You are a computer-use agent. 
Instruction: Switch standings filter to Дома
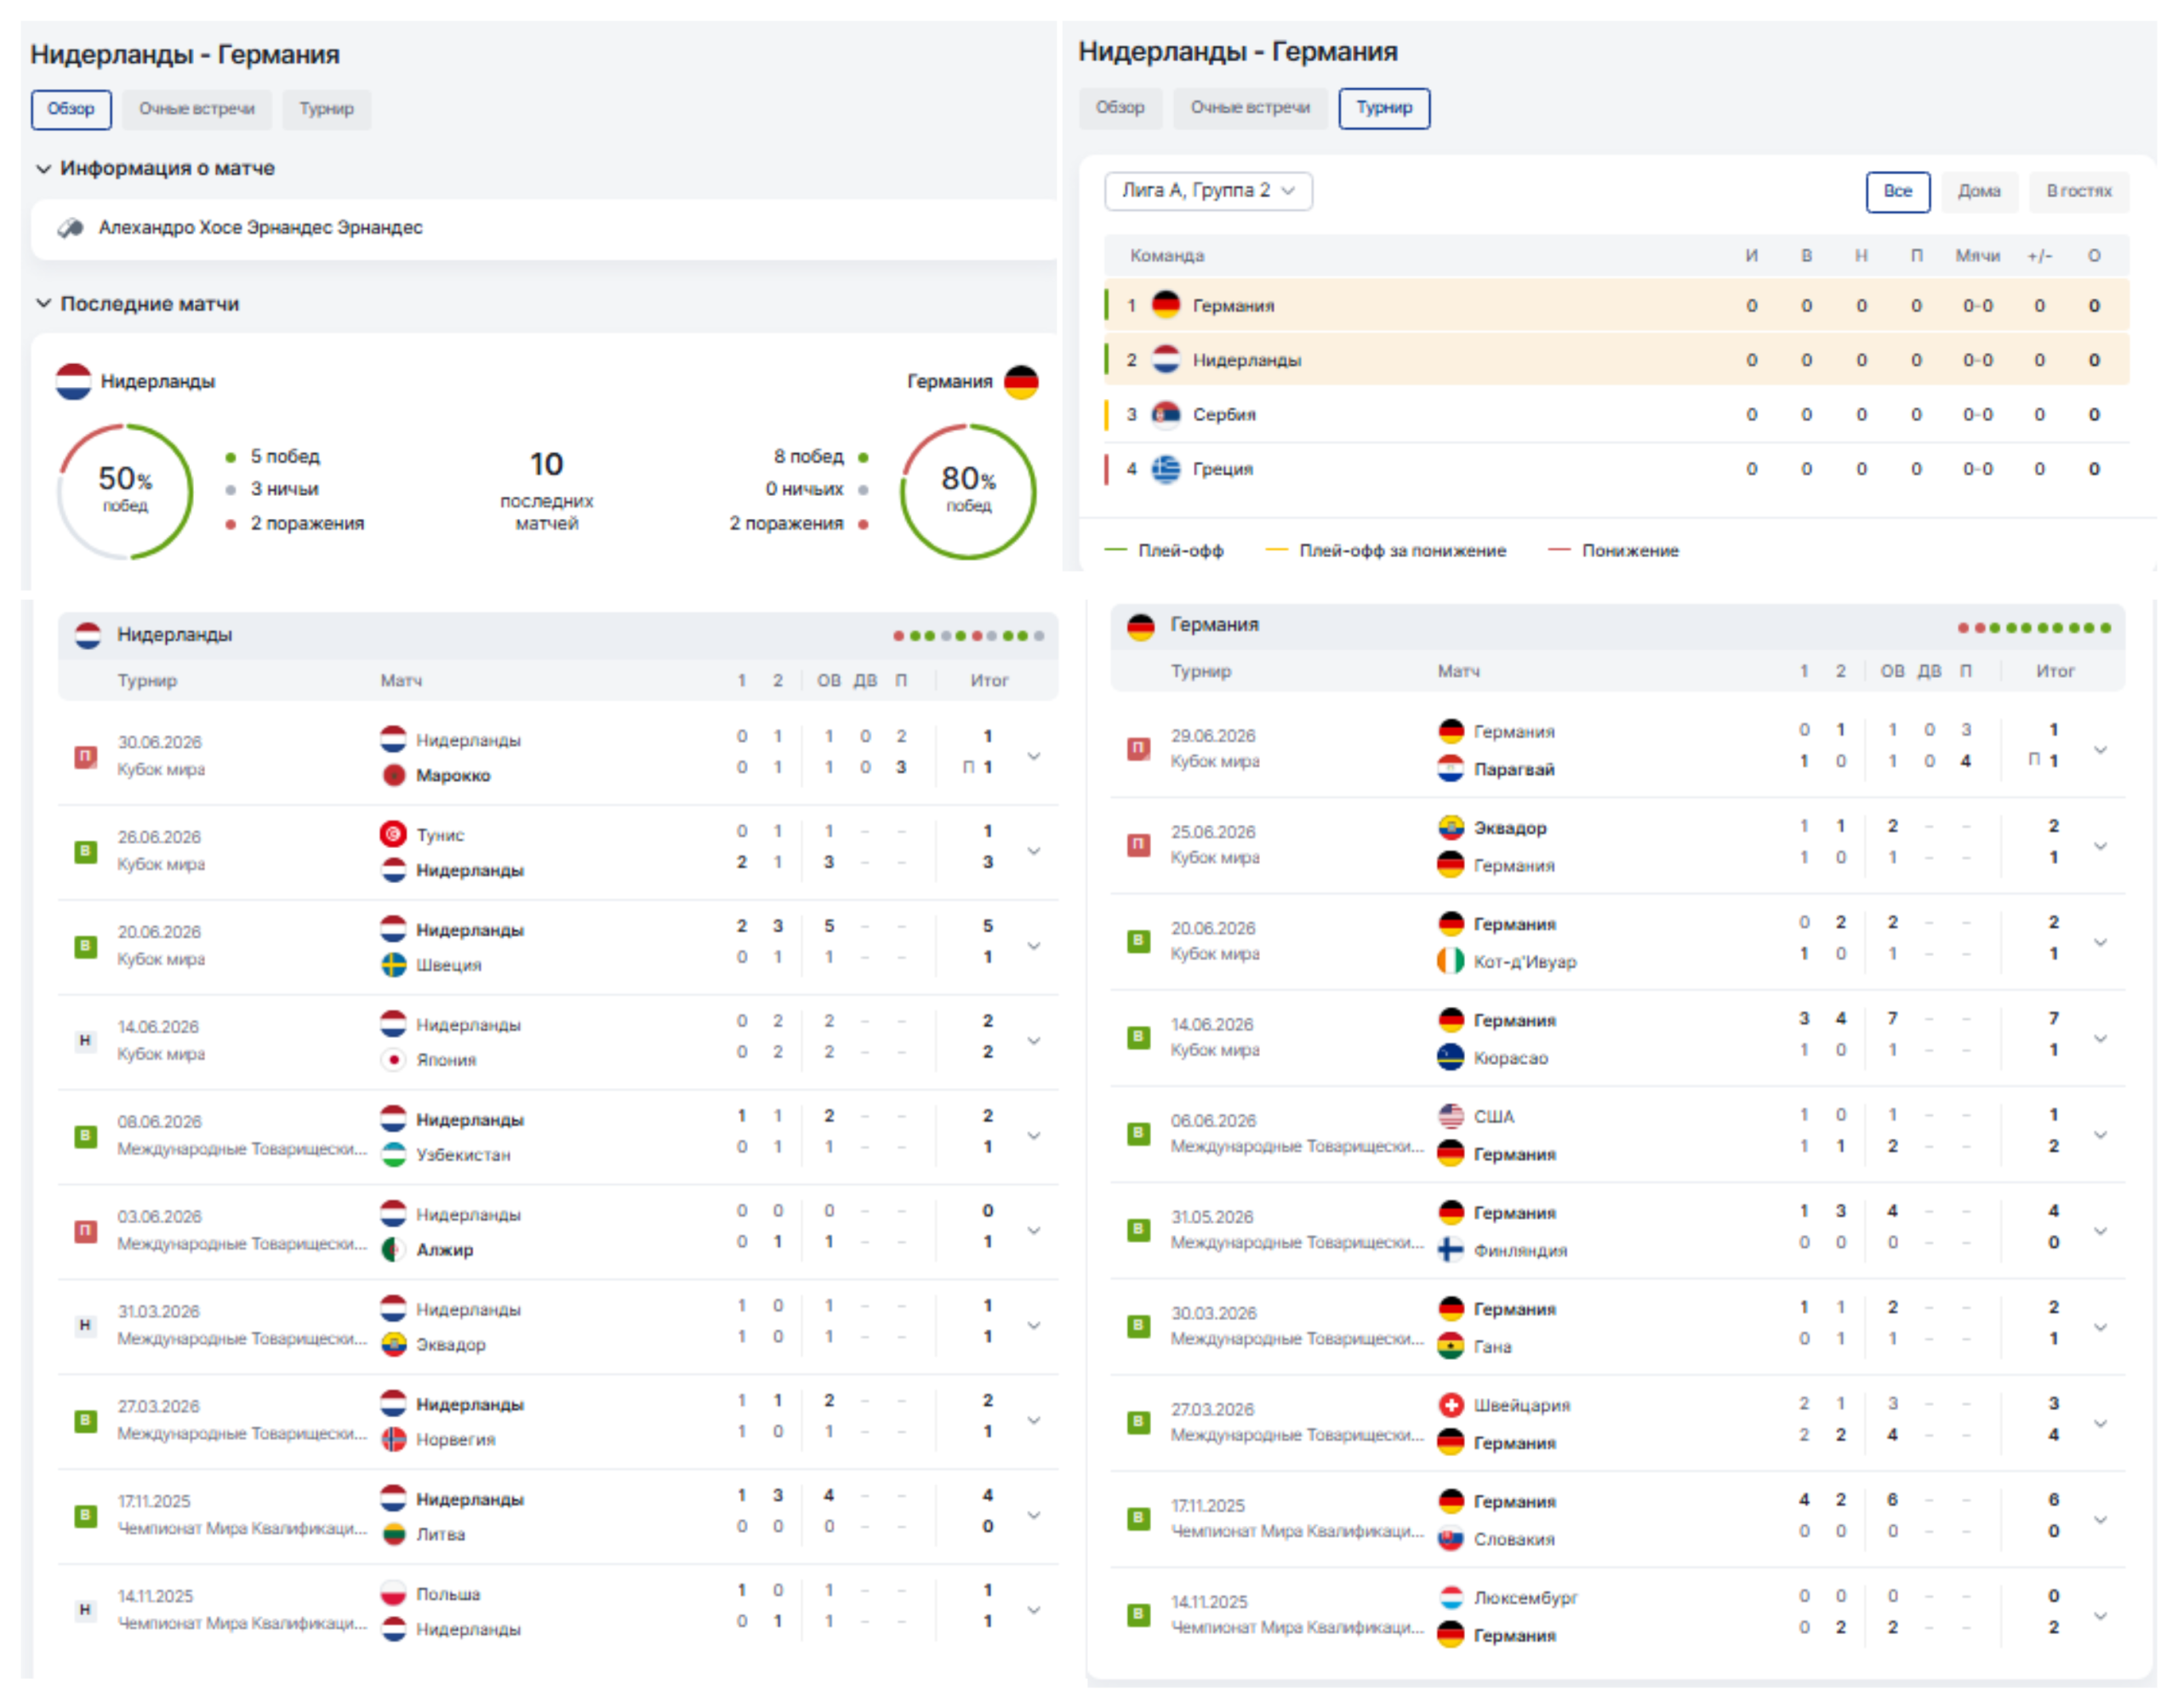pos(1979,191)
